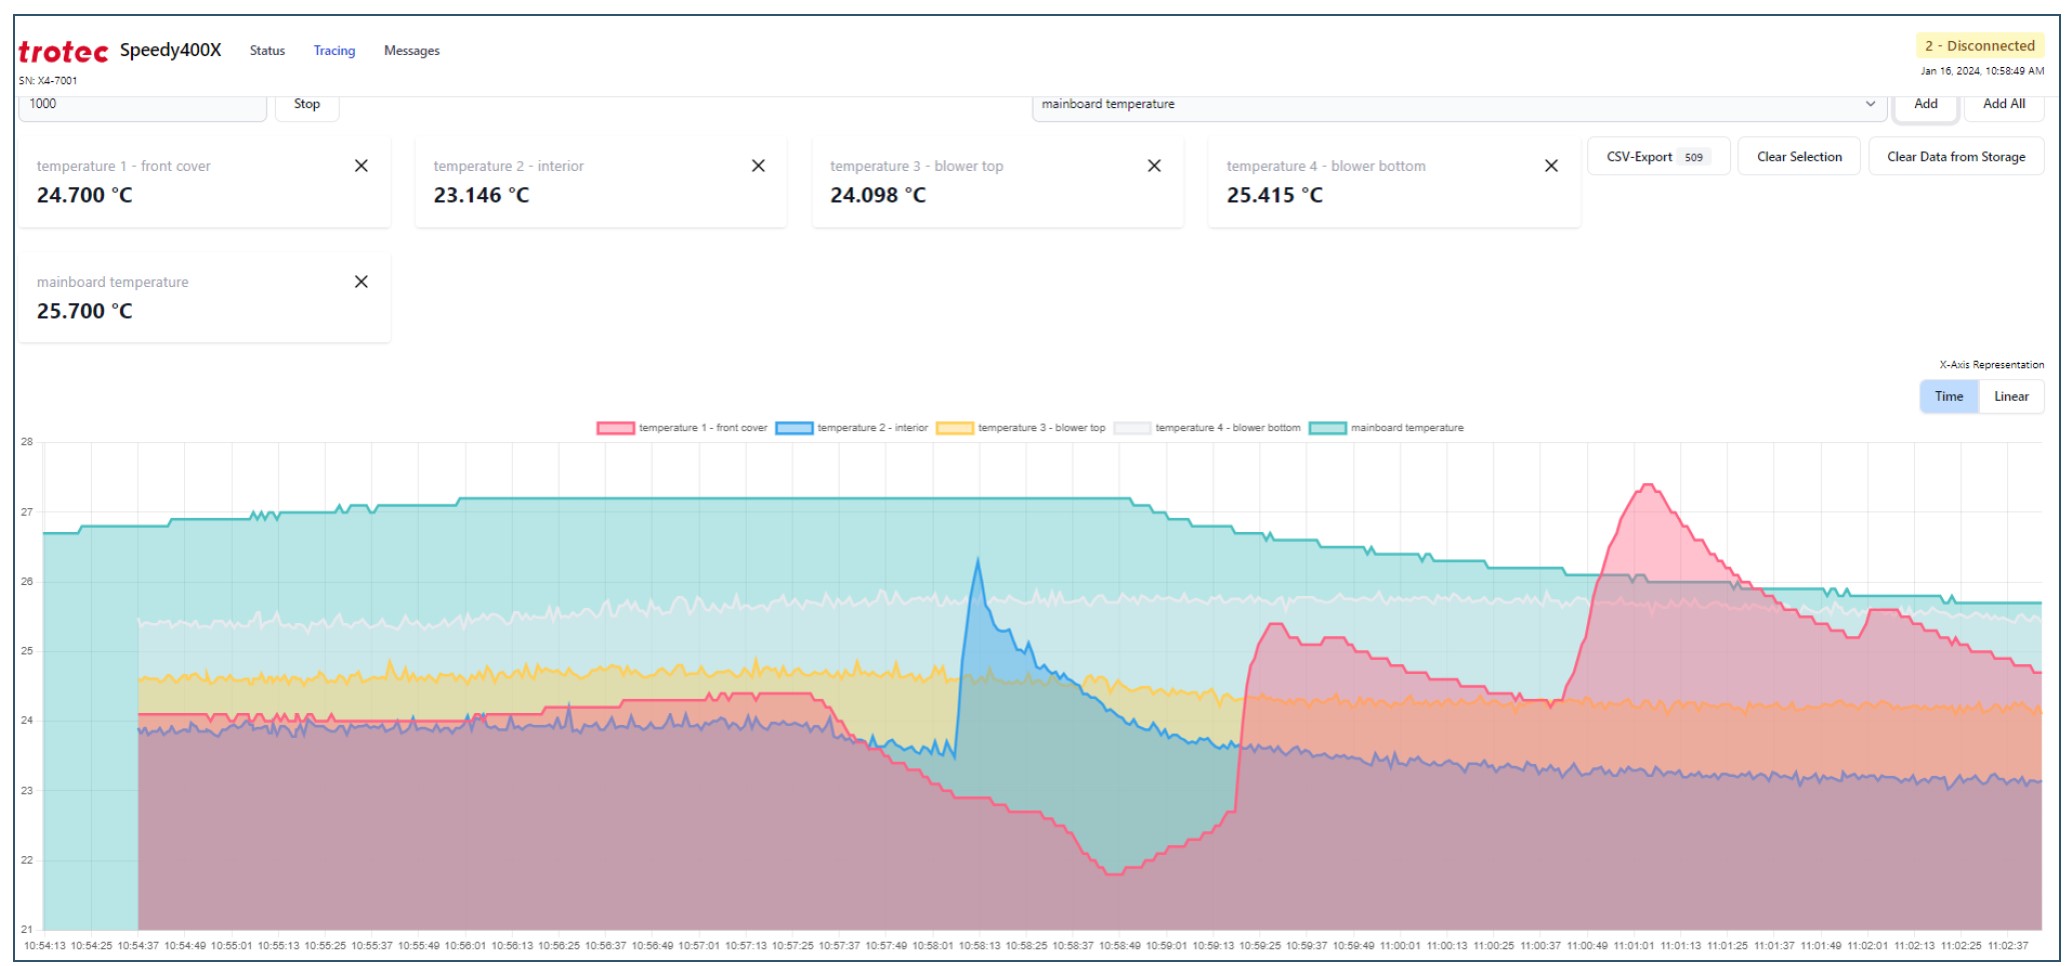Click the Trotec logo
The image size is (2068, 966).
pos(63,52)
